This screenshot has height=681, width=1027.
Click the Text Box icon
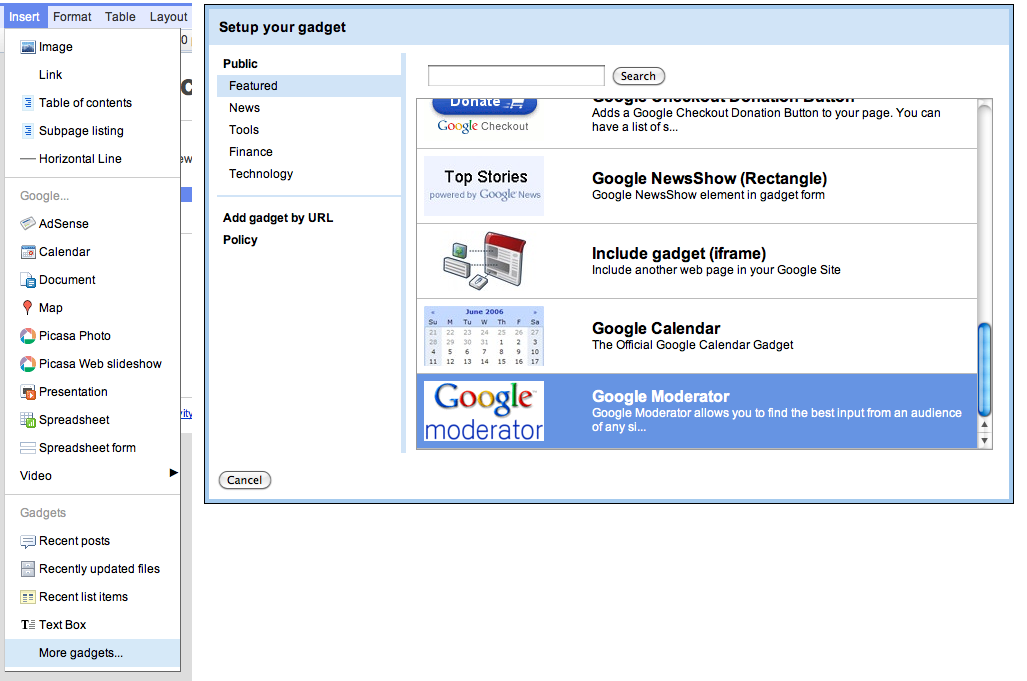28,625
